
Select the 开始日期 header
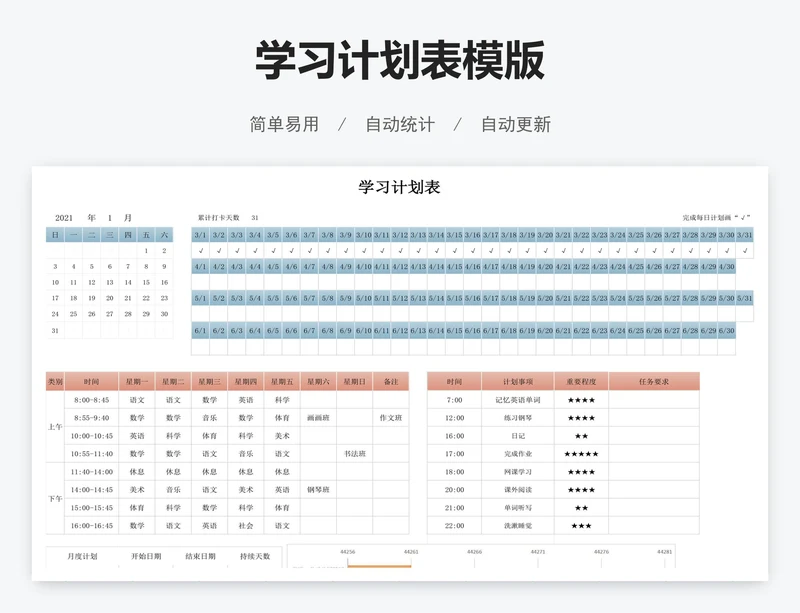pyautogui.click(x=146, y=556)
